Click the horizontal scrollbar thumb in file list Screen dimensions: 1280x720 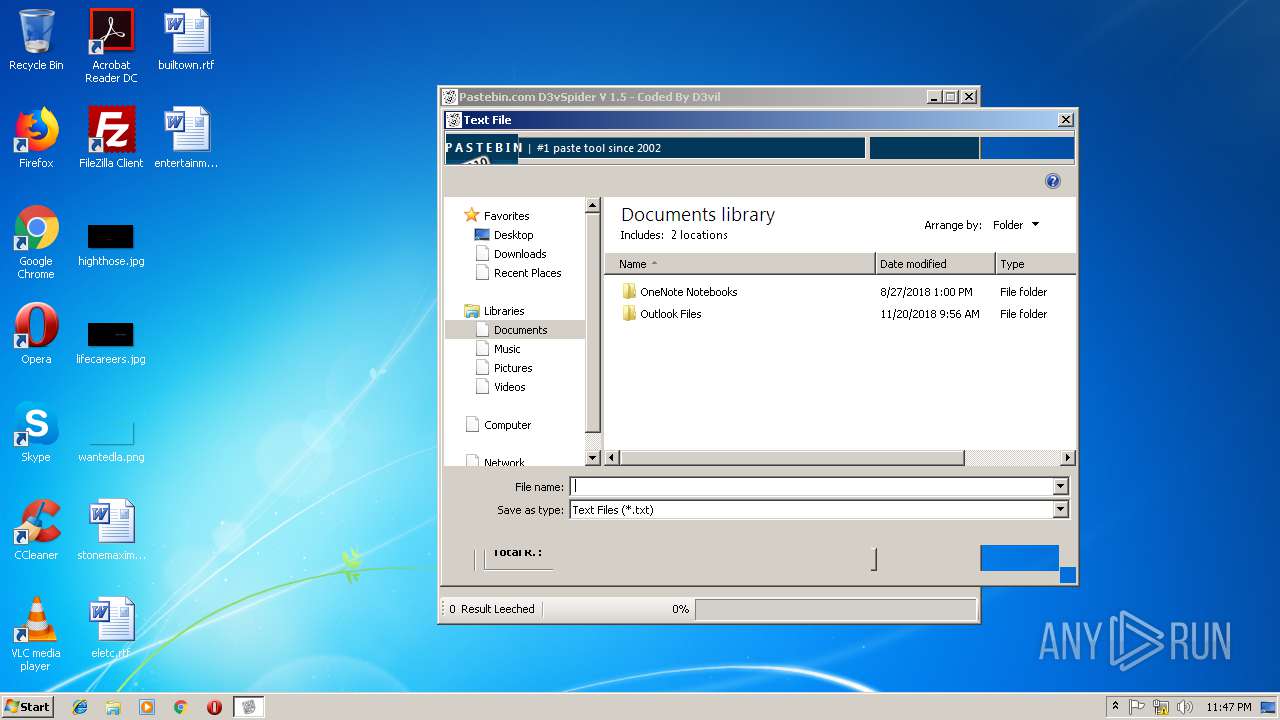pyautogui.click(x=792, y=458)
